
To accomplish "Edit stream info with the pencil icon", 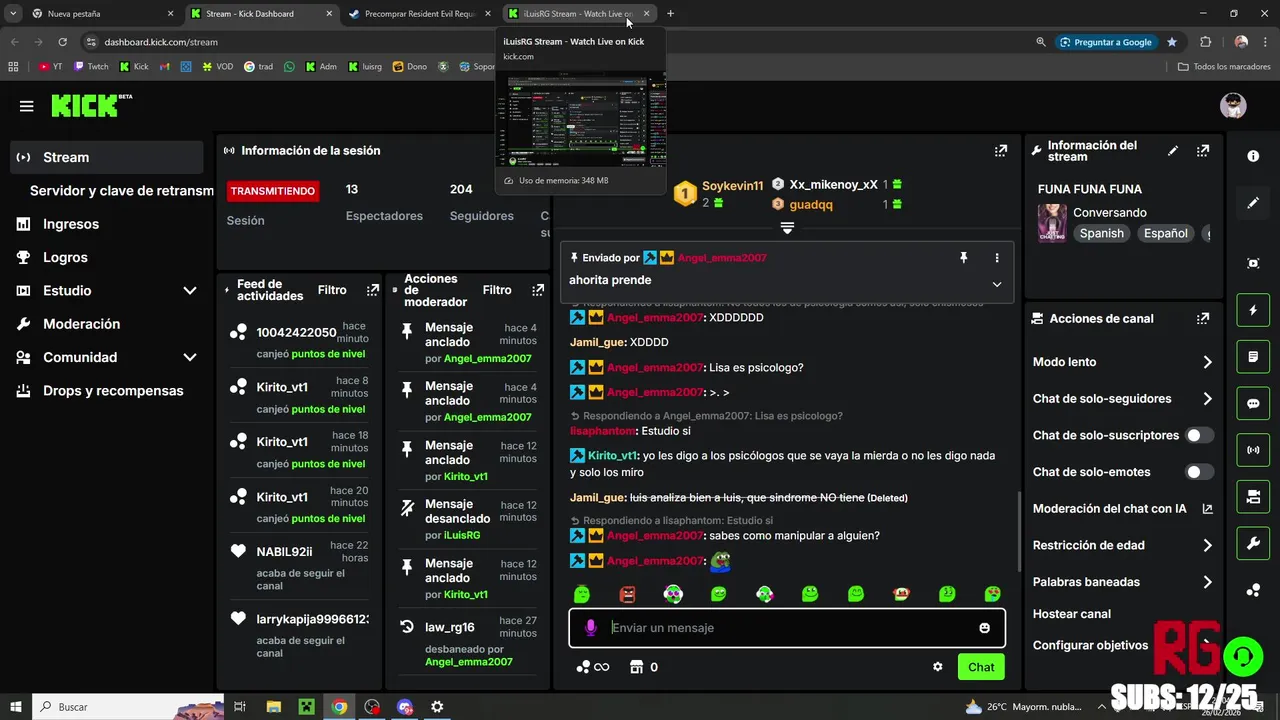I will (x=1173, y=151).
